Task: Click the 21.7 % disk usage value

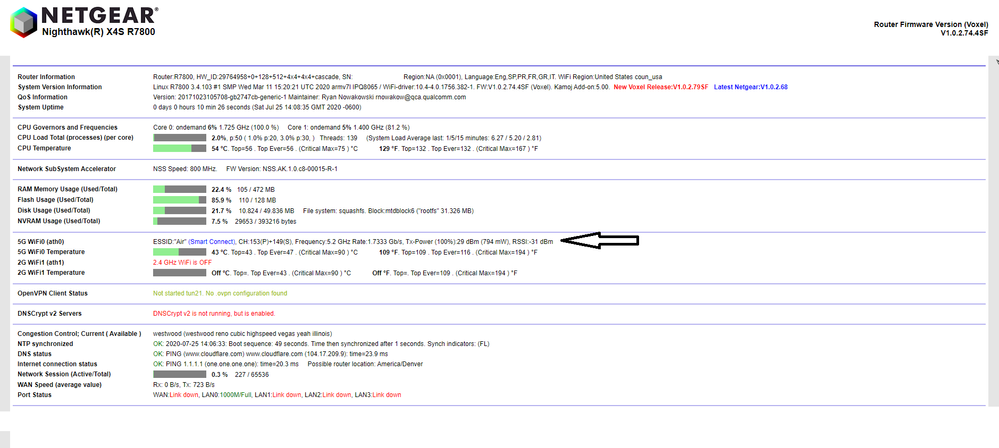Action: pyautogui.click(x=221, y=210)
